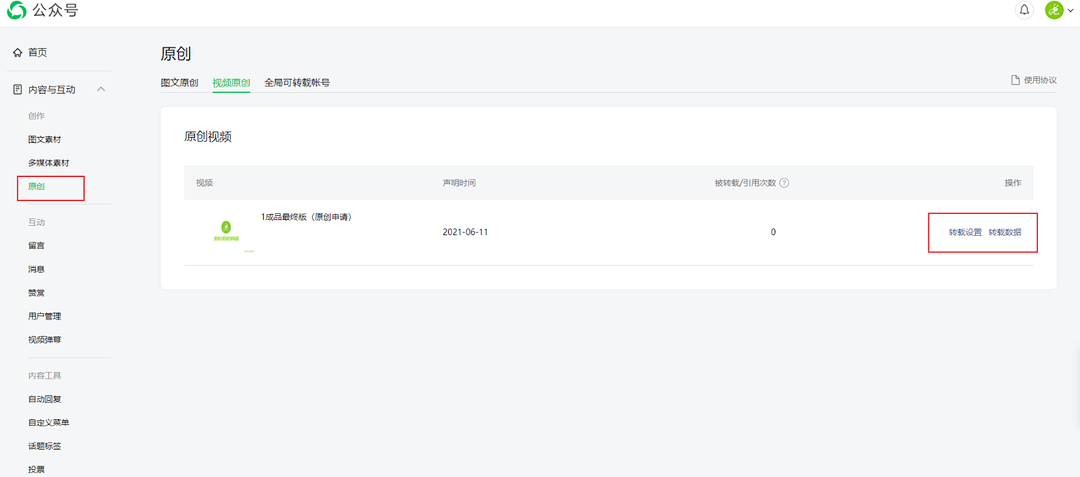Click the WeChat Official Account logo
1080x477 pixels.
tap(17, 10)
